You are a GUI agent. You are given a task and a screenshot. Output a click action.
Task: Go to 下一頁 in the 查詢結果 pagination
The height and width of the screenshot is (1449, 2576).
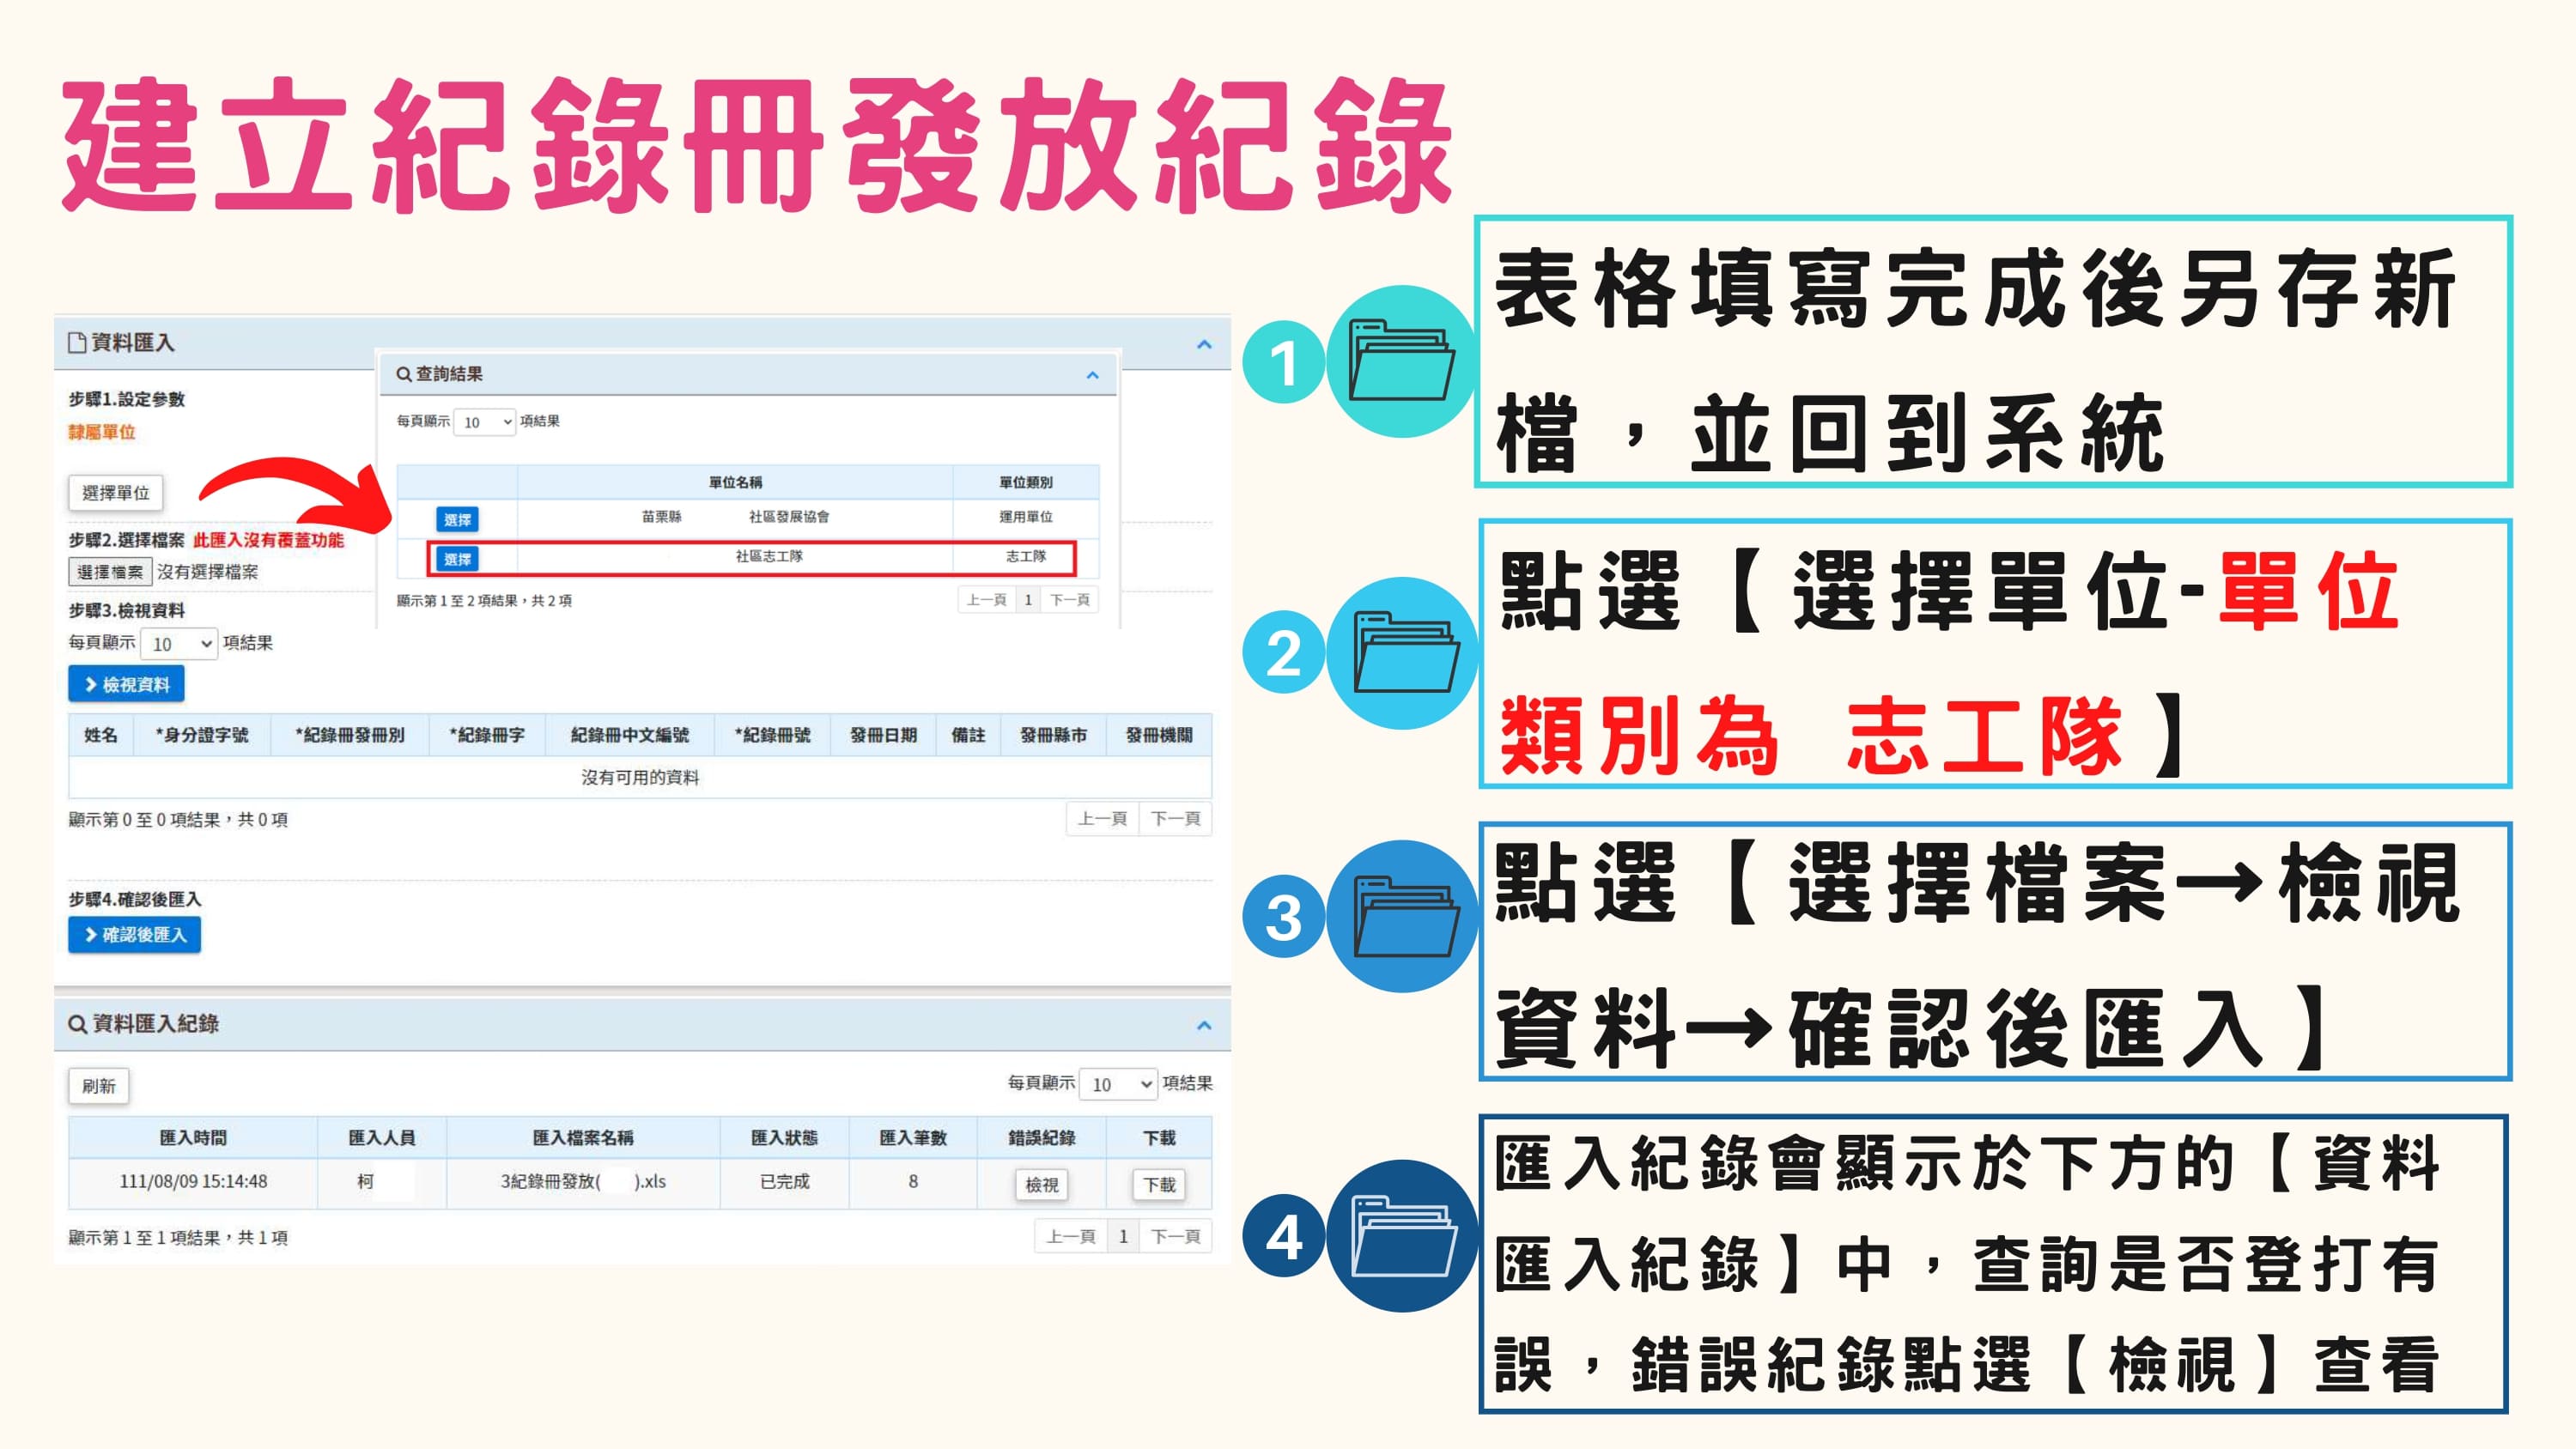(x=1069, y=600)
